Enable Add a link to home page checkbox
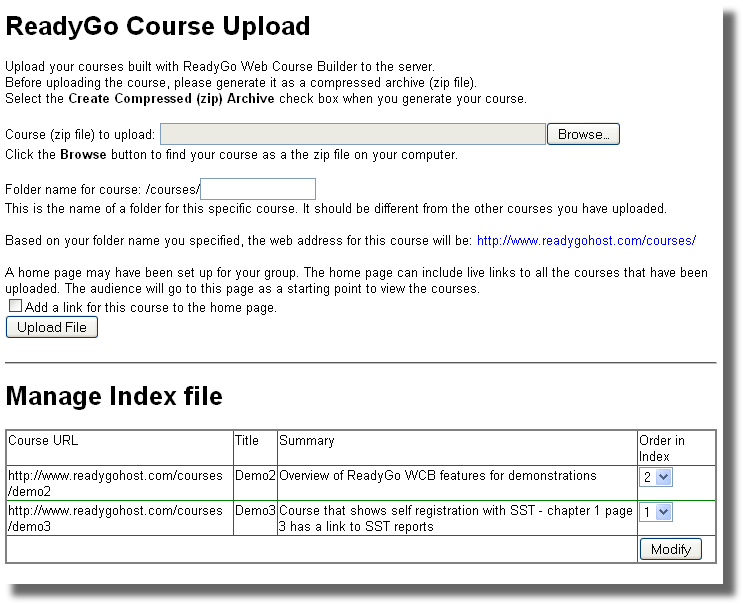743x604 pixels. coord(16,306)
